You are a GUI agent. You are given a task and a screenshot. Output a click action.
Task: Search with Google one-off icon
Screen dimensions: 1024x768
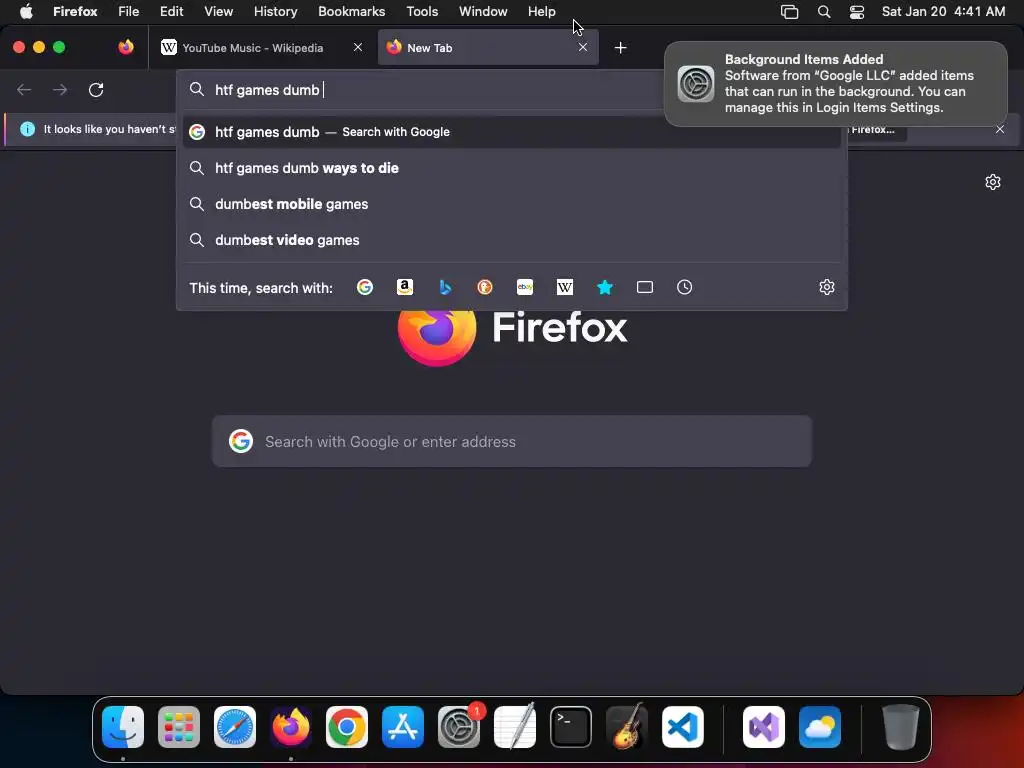(x=364, y=287)
